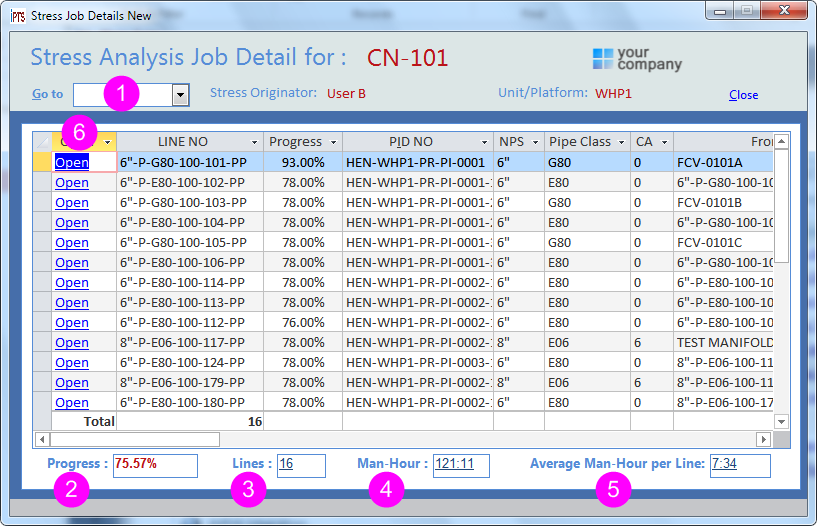Open line 6"-P-E80-100-114-PP via its Open link
The height and width of the screenshot is (526, 817).
coord(72,283)
